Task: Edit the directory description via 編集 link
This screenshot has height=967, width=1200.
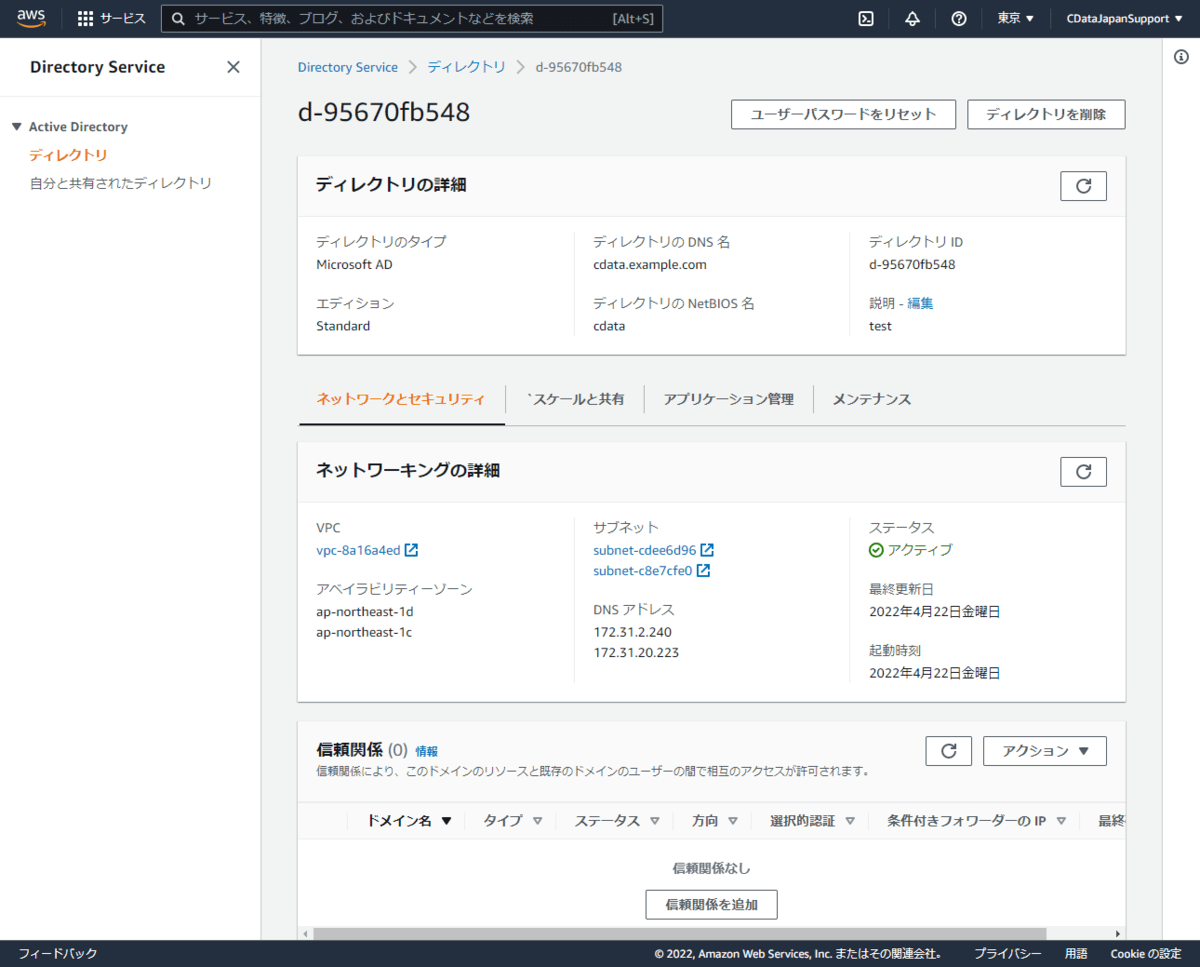Action: pyautogui.click(x=919, y=302)
